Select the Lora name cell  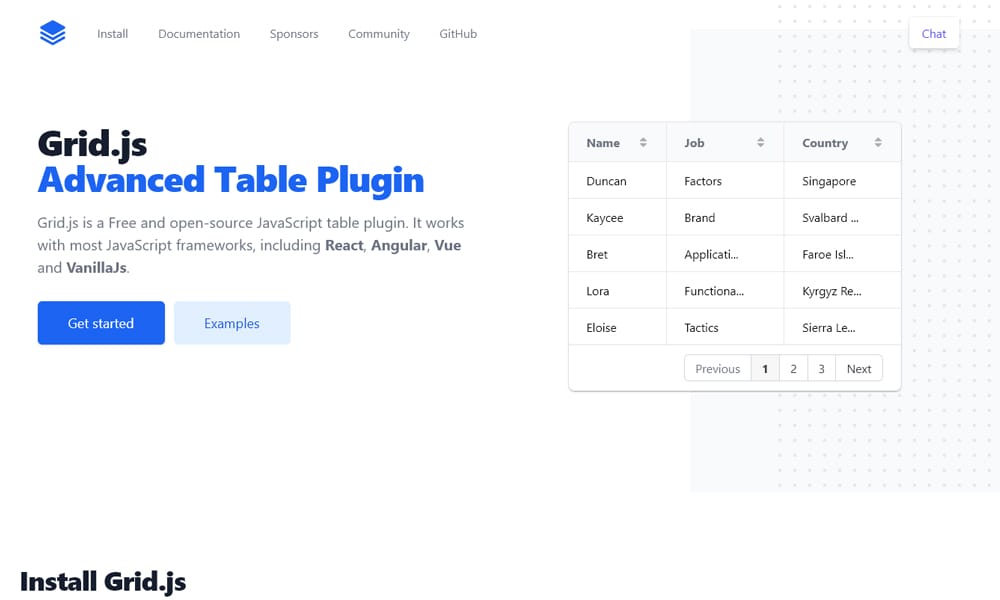click(x=617, y=291)
